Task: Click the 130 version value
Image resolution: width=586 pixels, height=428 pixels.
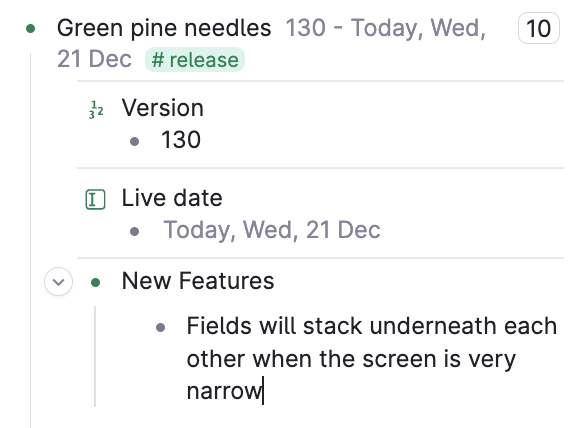Action: (181, 140)
